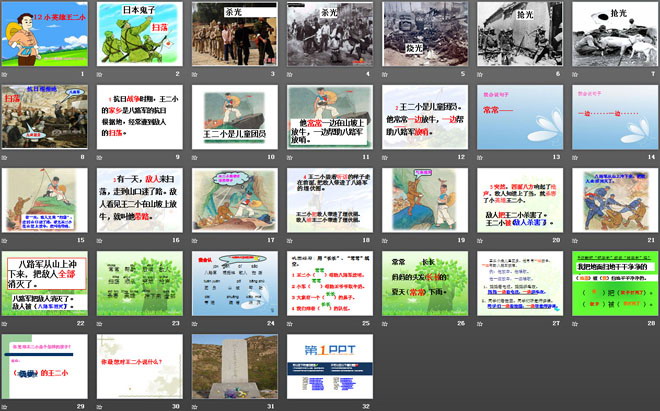Select slide 13 showing 常常——
Viewport: 660px width, 411px height.
tap(520, 117)
